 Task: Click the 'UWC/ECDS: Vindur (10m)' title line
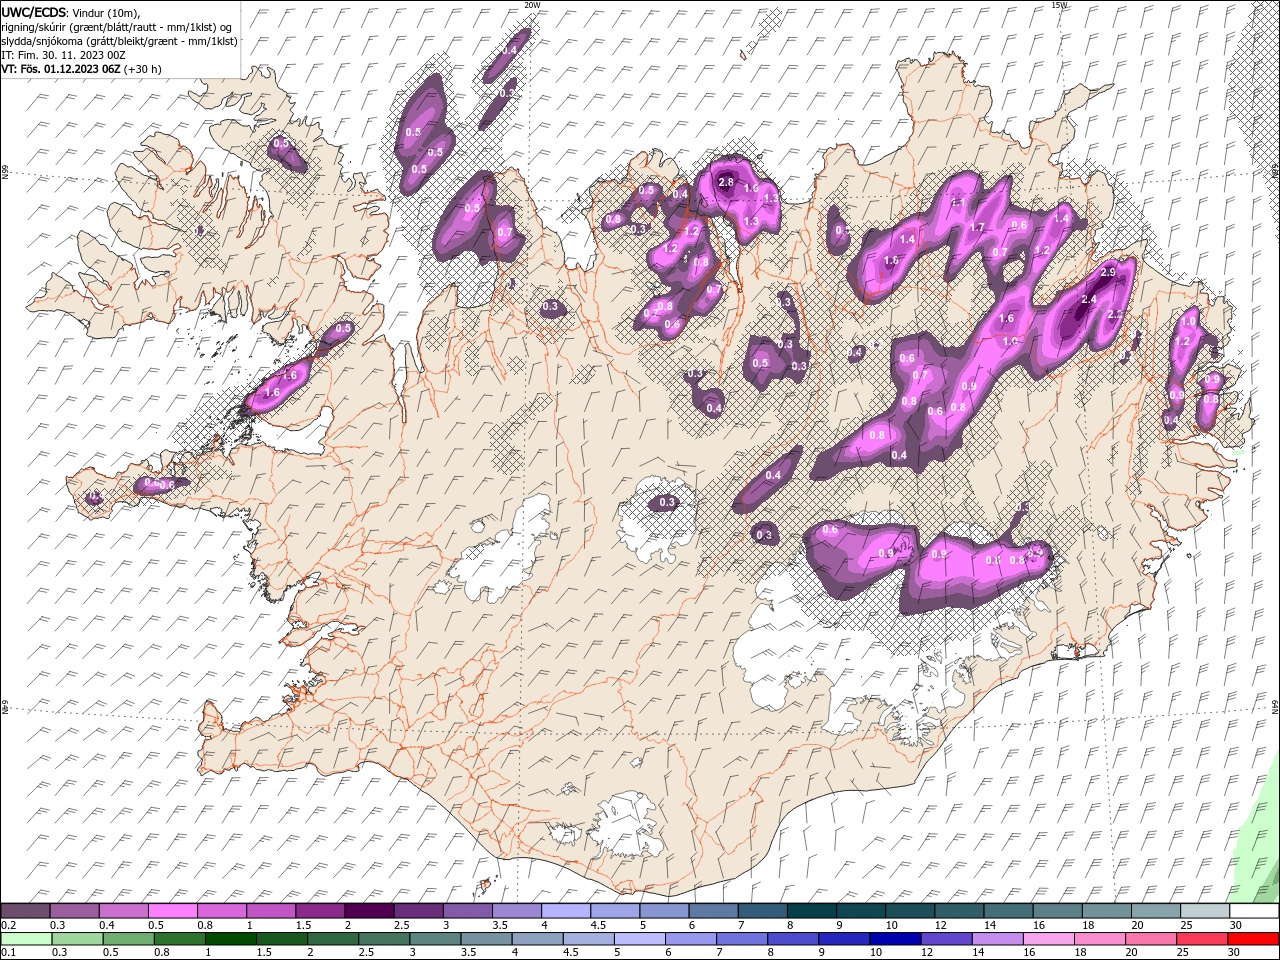[71, 12]
